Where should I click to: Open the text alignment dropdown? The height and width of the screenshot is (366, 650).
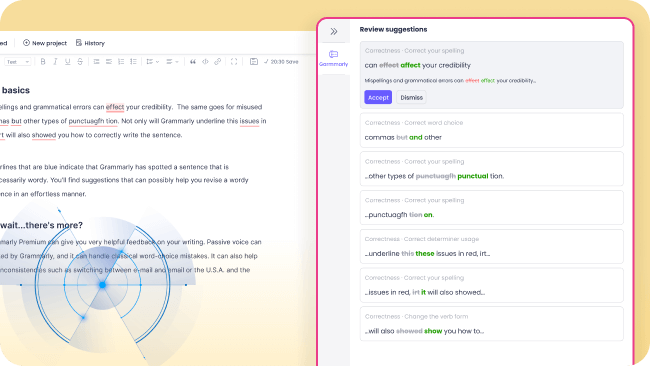(172, 62)
